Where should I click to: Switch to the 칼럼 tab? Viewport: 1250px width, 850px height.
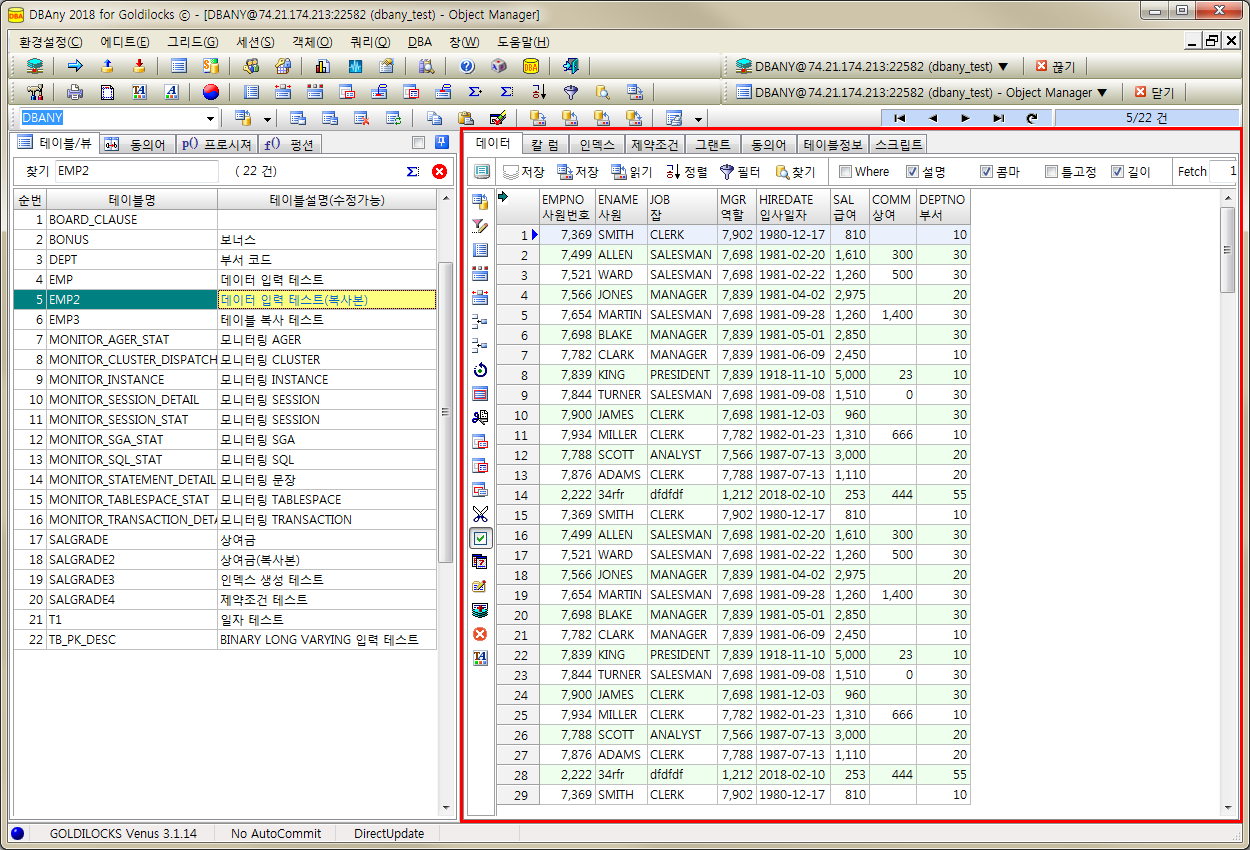[545, 144]
